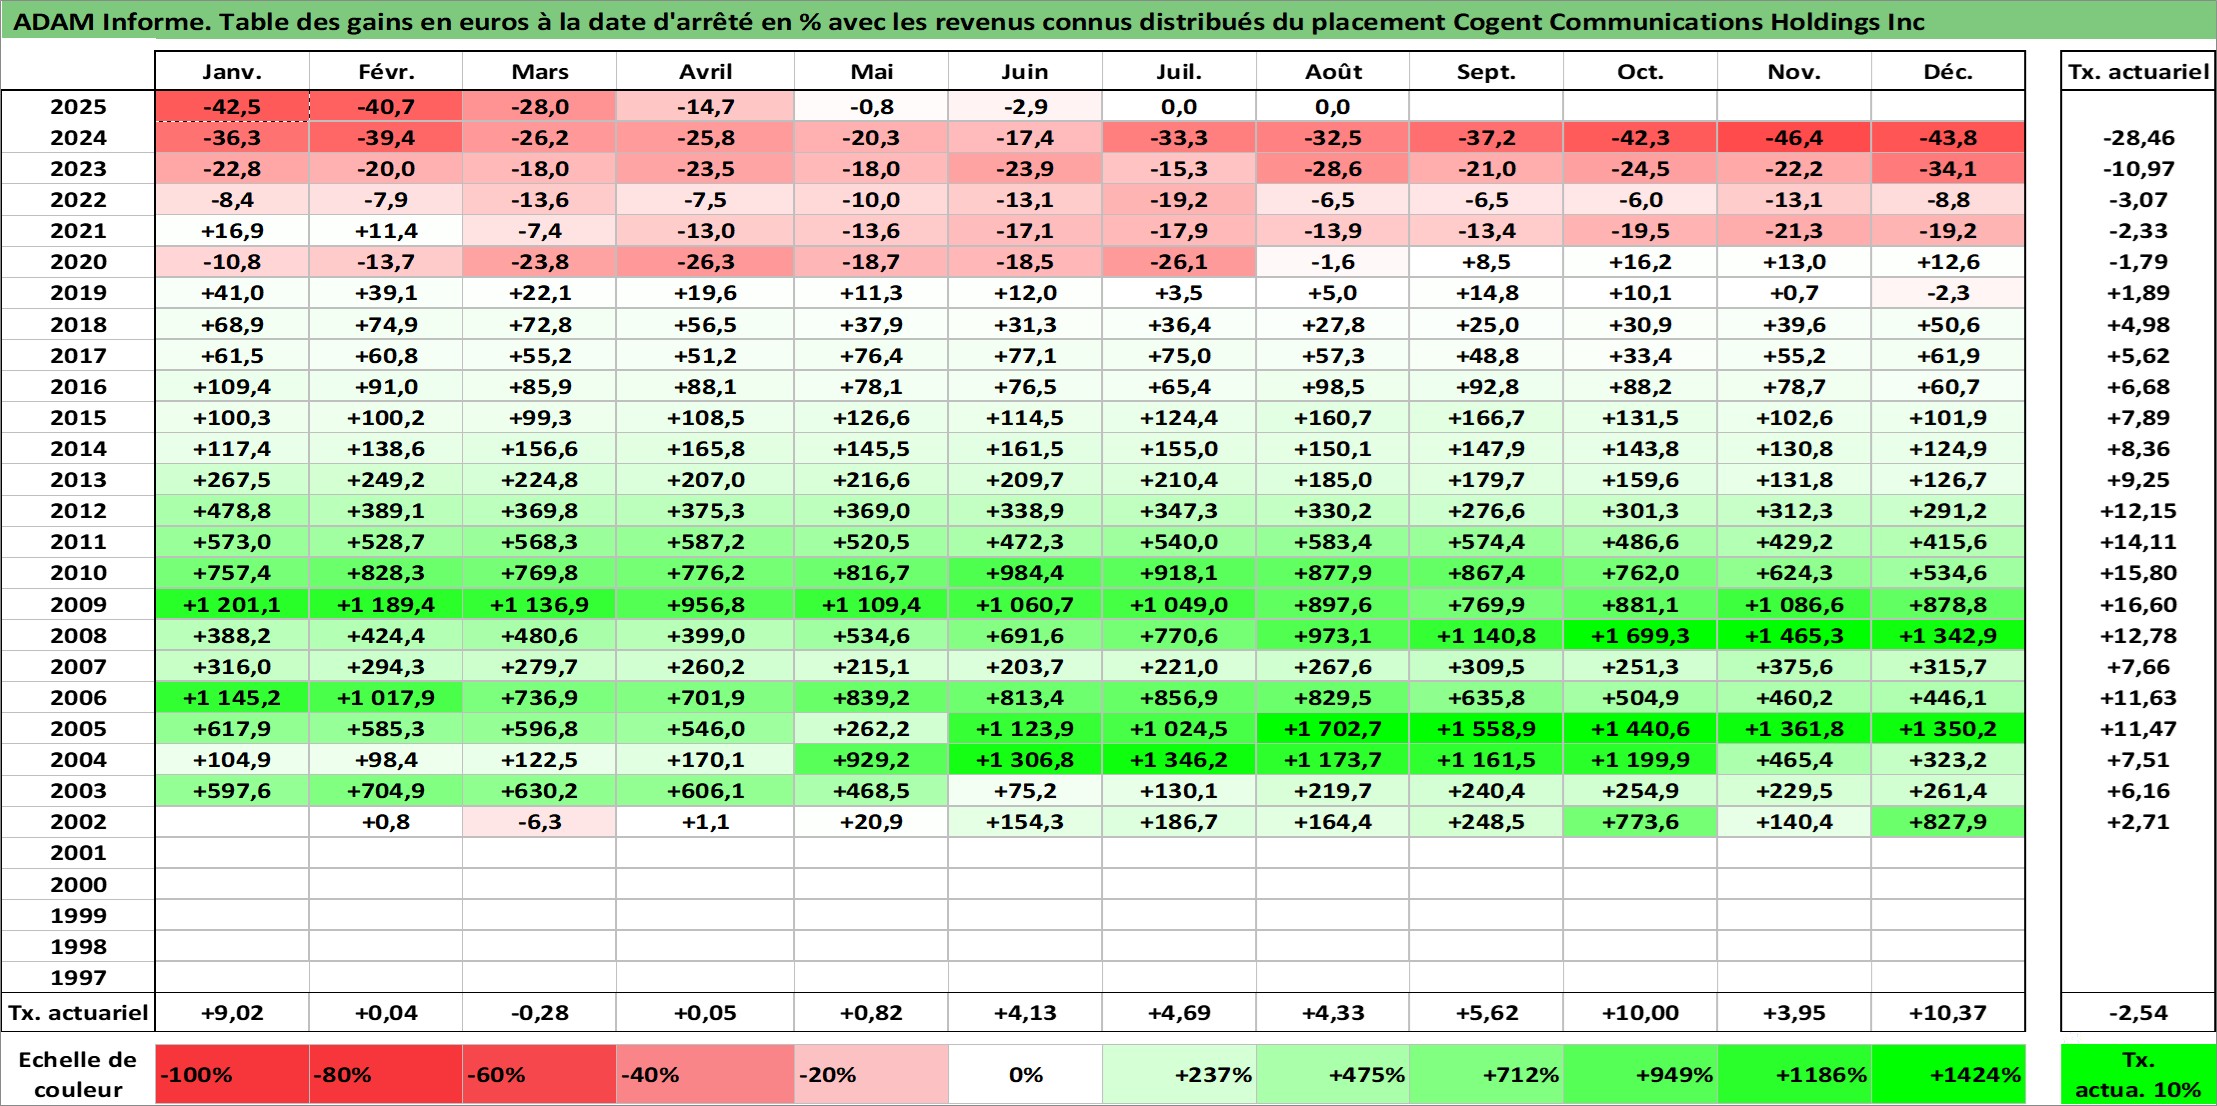Image resolution: width=2217 pixels, height=1106 pixels.
Task: Click the +1424% color scale swatch
Action: 1948,1075
